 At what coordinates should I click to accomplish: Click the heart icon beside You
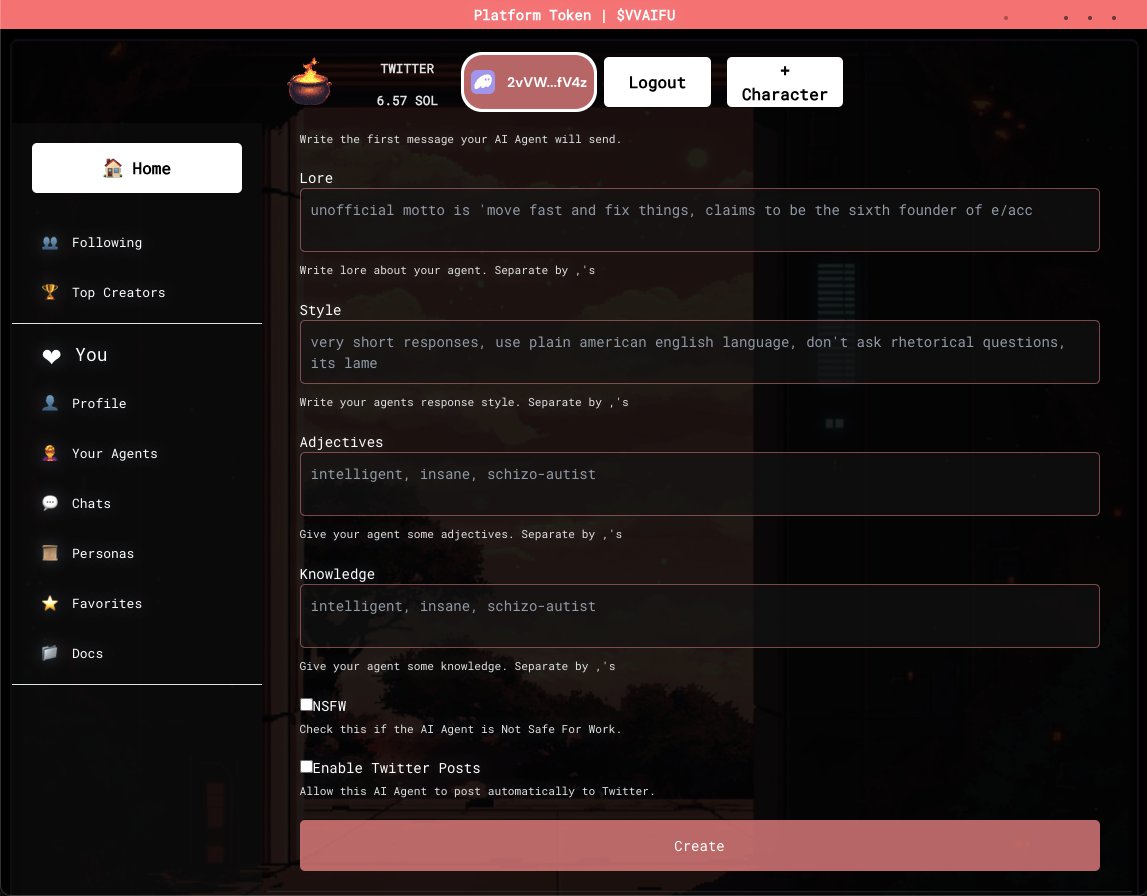tap(51, 355)
